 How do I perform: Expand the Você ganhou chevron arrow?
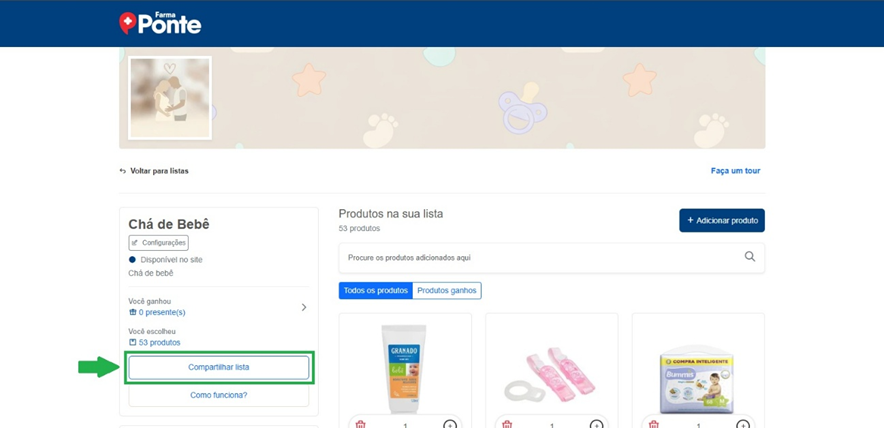(304, 307)
